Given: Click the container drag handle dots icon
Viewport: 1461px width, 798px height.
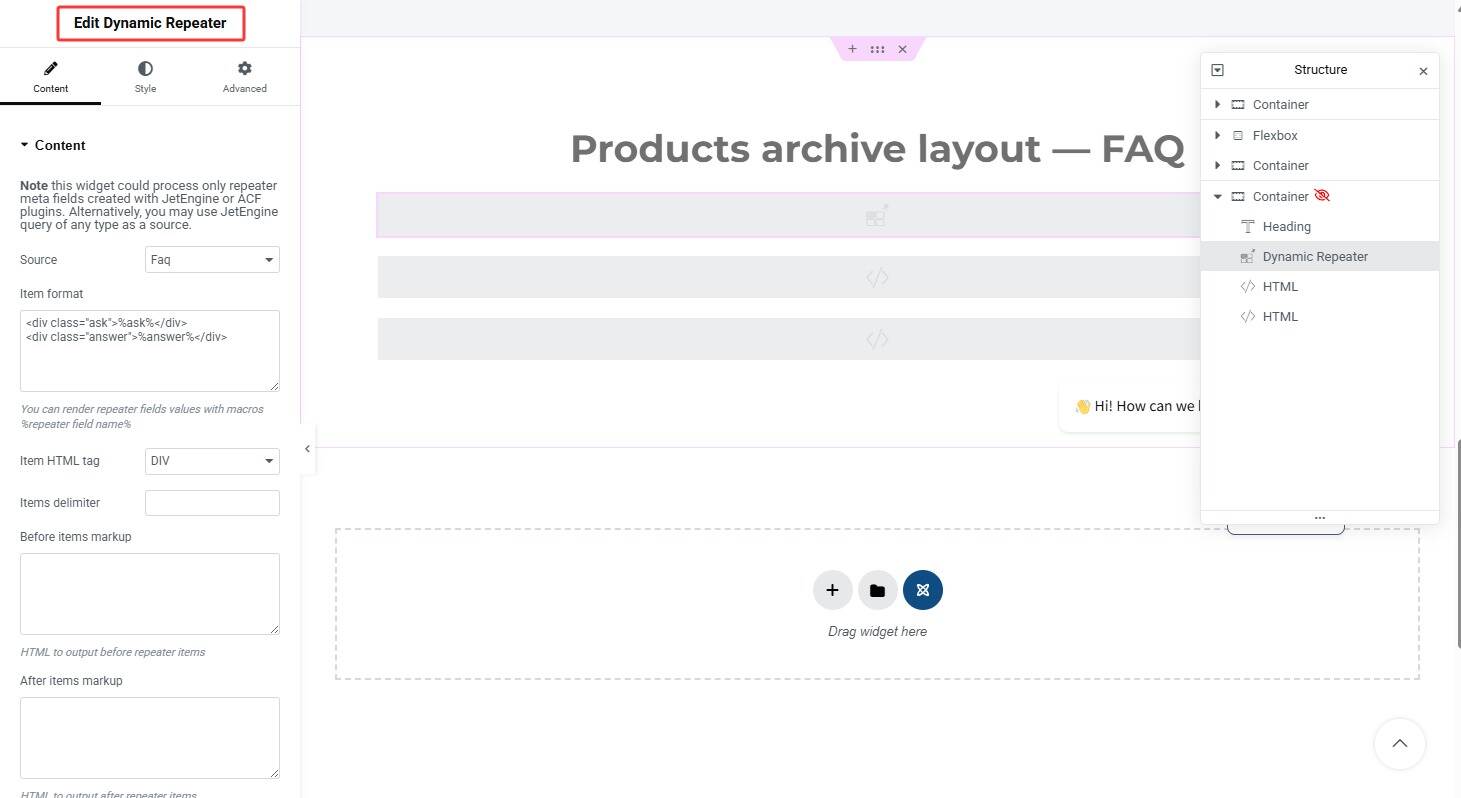Looking at the screenshot, I should coord(877,49).
